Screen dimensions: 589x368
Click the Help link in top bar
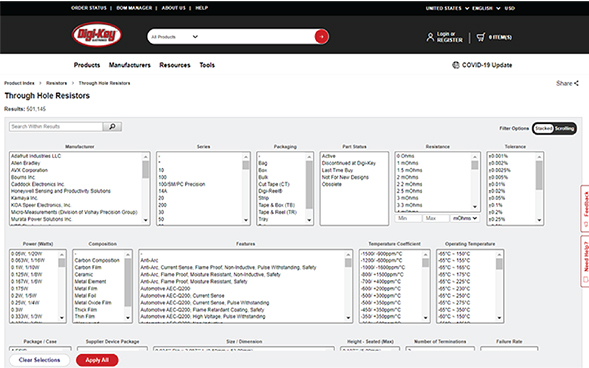201,8
